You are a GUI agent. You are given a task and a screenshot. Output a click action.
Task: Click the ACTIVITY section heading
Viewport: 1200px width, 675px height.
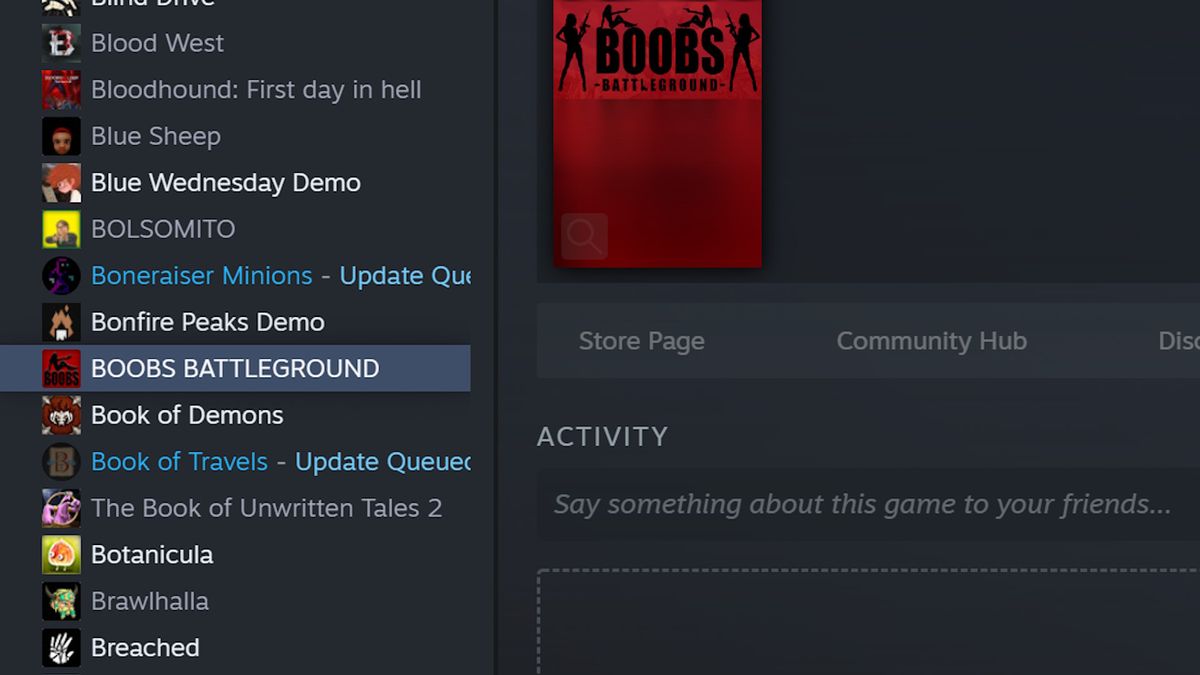pyautogui.click(x=602, y=436)
